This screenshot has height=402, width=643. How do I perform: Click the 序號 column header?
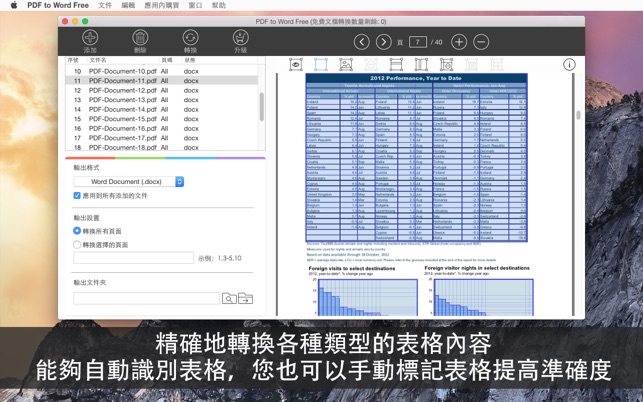tap(73, 60)
